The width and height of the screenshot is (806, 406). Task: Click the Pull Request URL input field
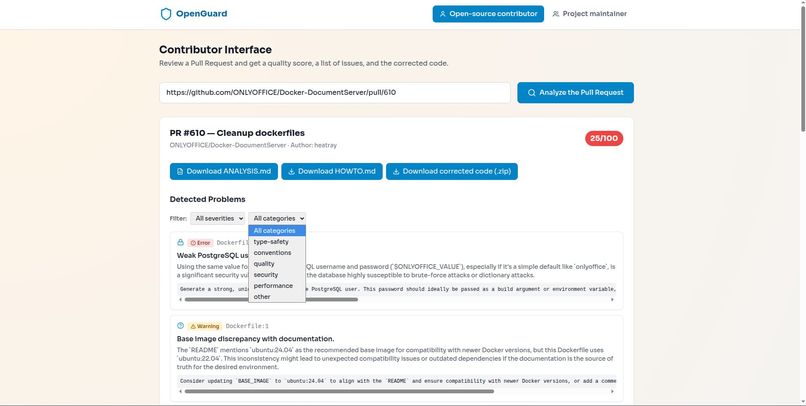tap(335, 93)
